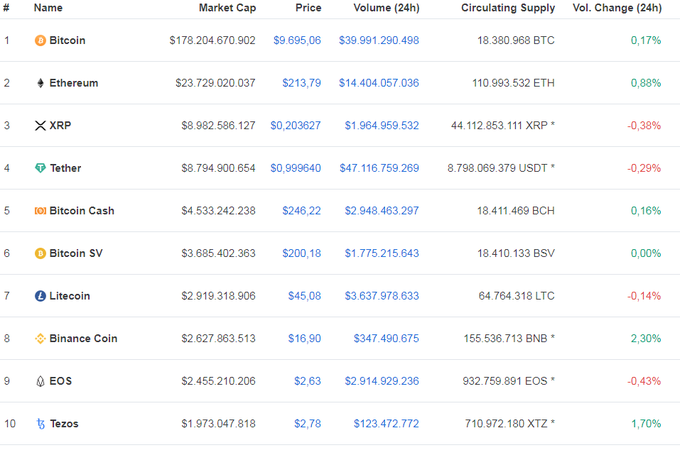Screen dimensions: 680x455
Task: Select supply value 110.993.532 ETH
Action: click(x=513, y=83)
